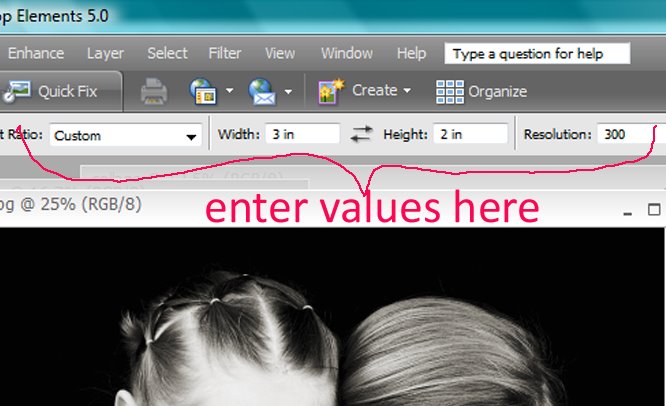Click the photo globe web gallery icon
This screenshot has width=666, height=406.
click(203, 91)
